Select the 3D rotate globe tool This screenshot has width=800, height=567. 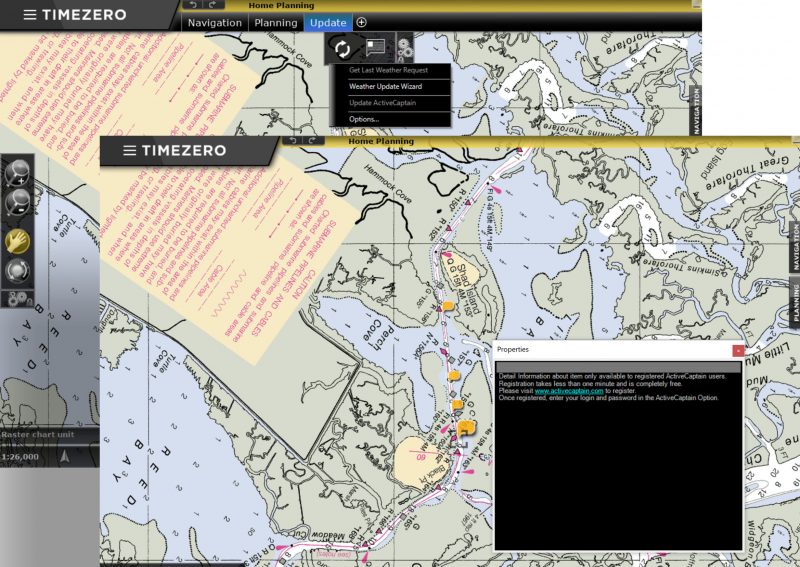click(17, 271)
